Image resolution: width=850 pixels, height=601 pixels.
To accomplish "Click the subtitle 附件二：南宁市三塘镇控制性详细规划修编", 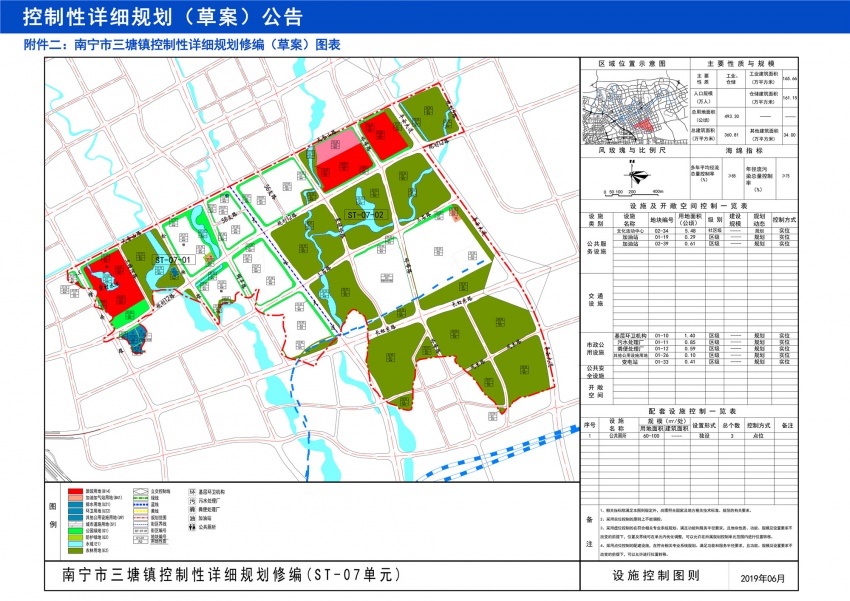I will (182, 45).
